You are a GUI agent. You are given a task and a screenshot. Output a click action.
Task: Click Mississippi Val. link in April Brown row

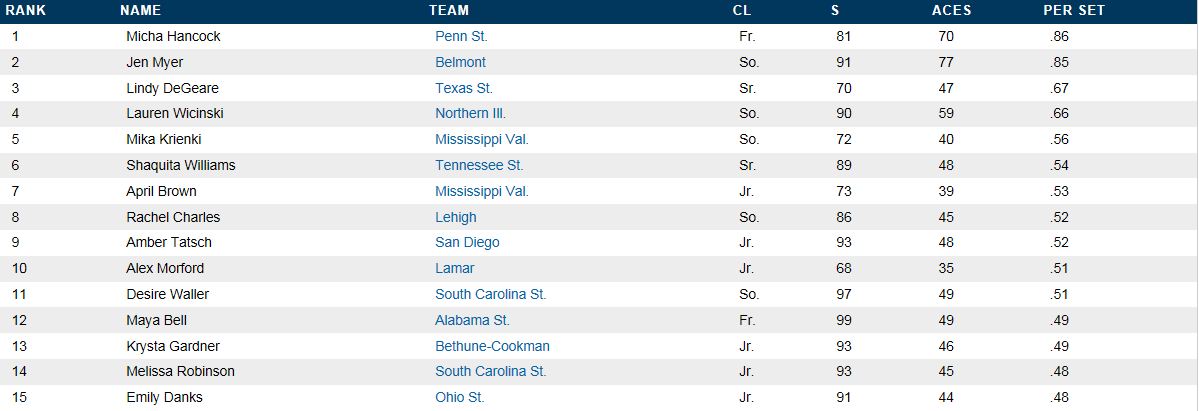pos(482,191)
